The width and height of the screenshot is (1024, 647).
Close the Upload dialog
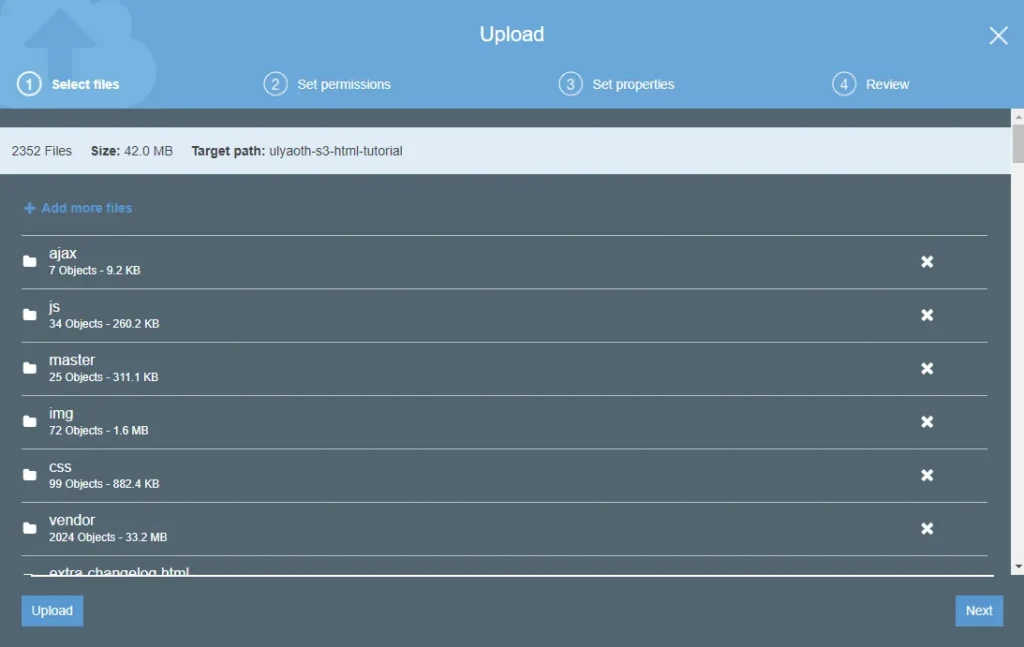(x=998, y=36)
